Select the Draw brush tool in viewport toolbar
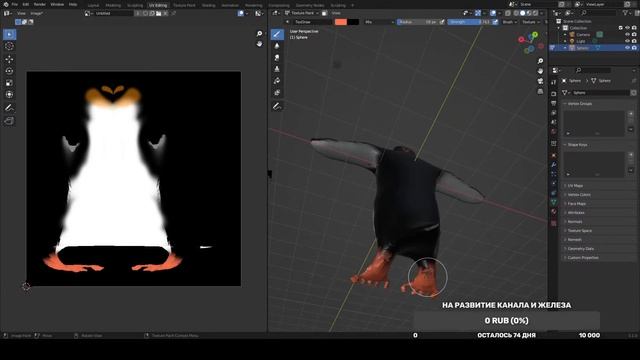The width and height of the screenshot is (640, 360). tap(277, 34)
